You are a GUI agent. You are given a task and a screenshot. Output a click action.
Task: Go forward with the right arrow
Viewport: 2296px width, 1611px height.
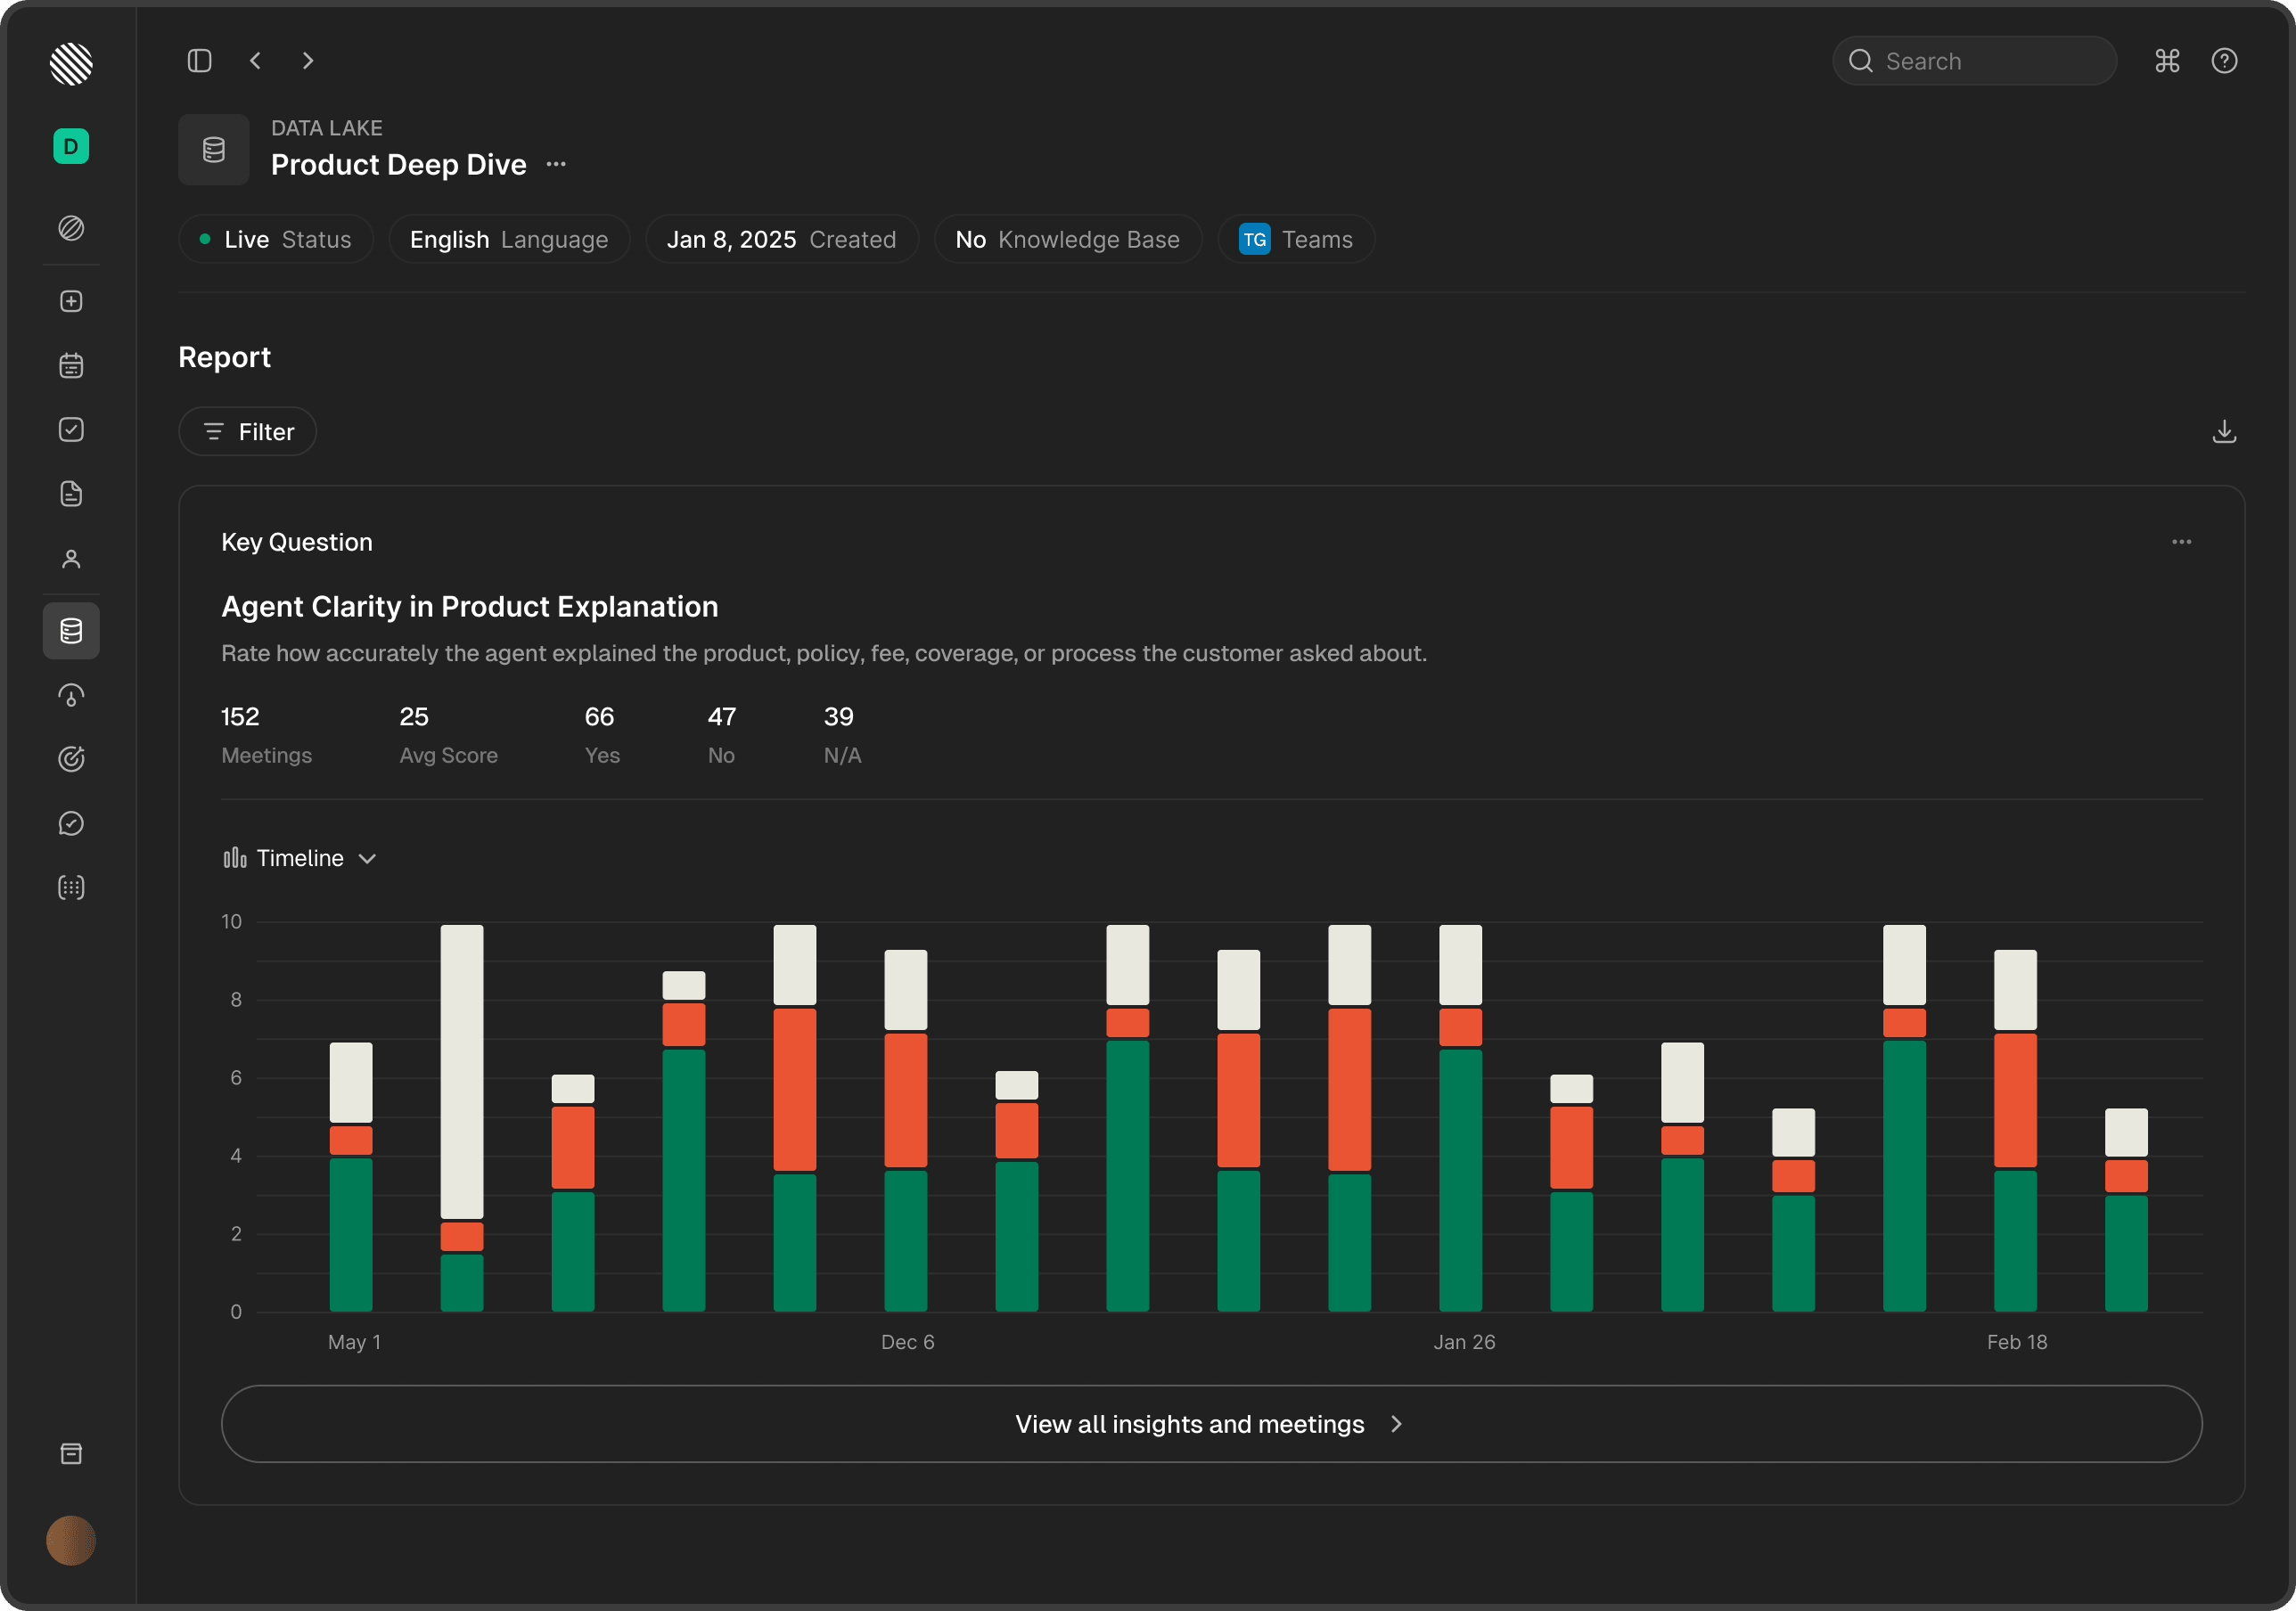(x=308, y=61)
